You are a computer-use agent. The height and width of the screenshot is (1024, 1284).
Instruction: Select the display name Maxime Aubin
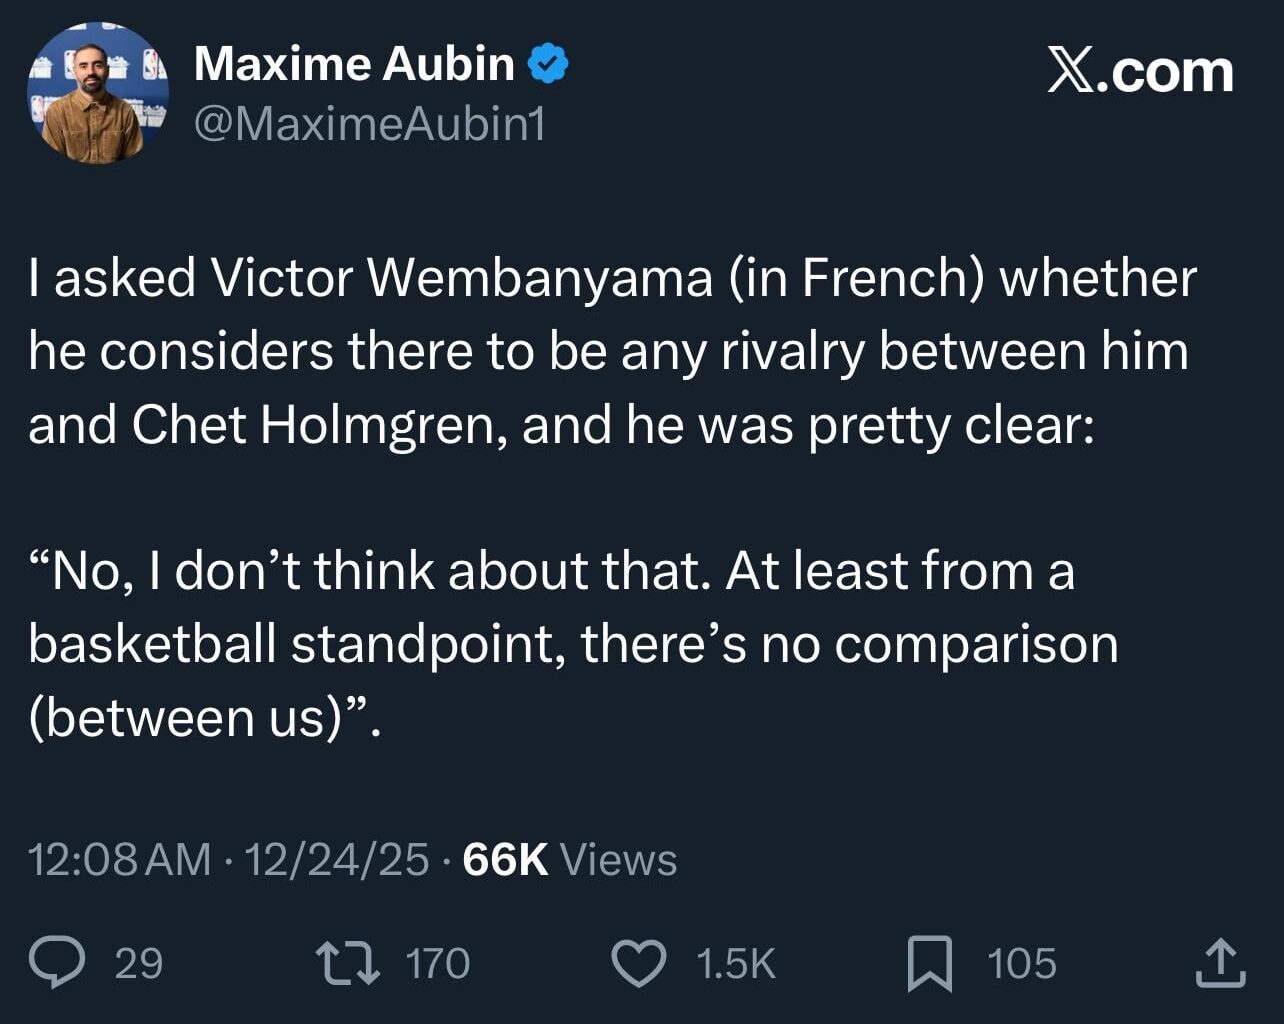coord(351,63)
